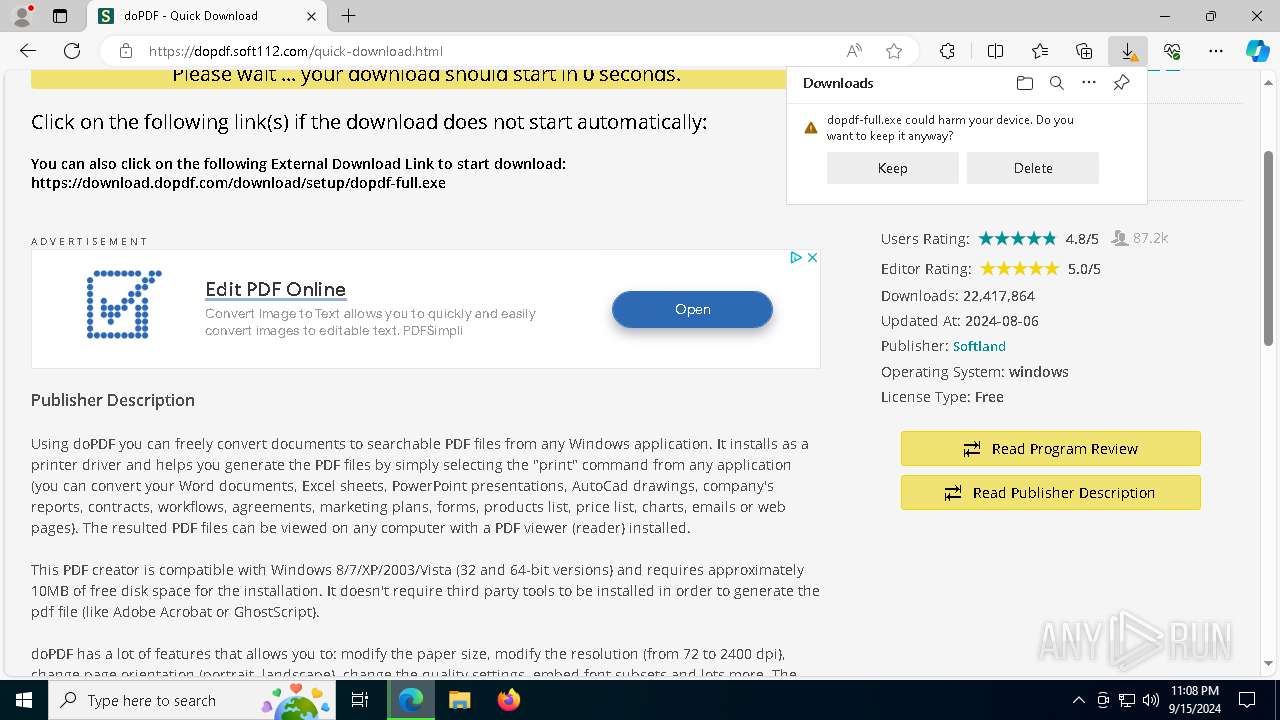
Task: Toggle Split screen icon
Action: point(995,51)
